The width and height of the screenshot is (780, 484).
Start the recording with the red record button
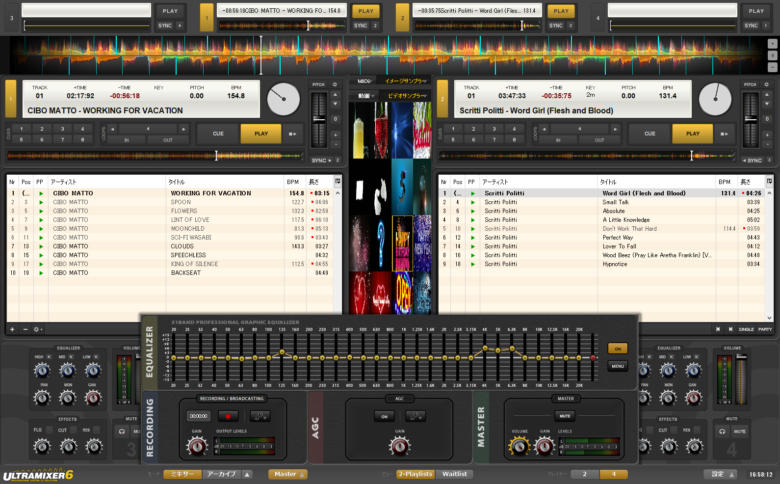click(228, 416)
